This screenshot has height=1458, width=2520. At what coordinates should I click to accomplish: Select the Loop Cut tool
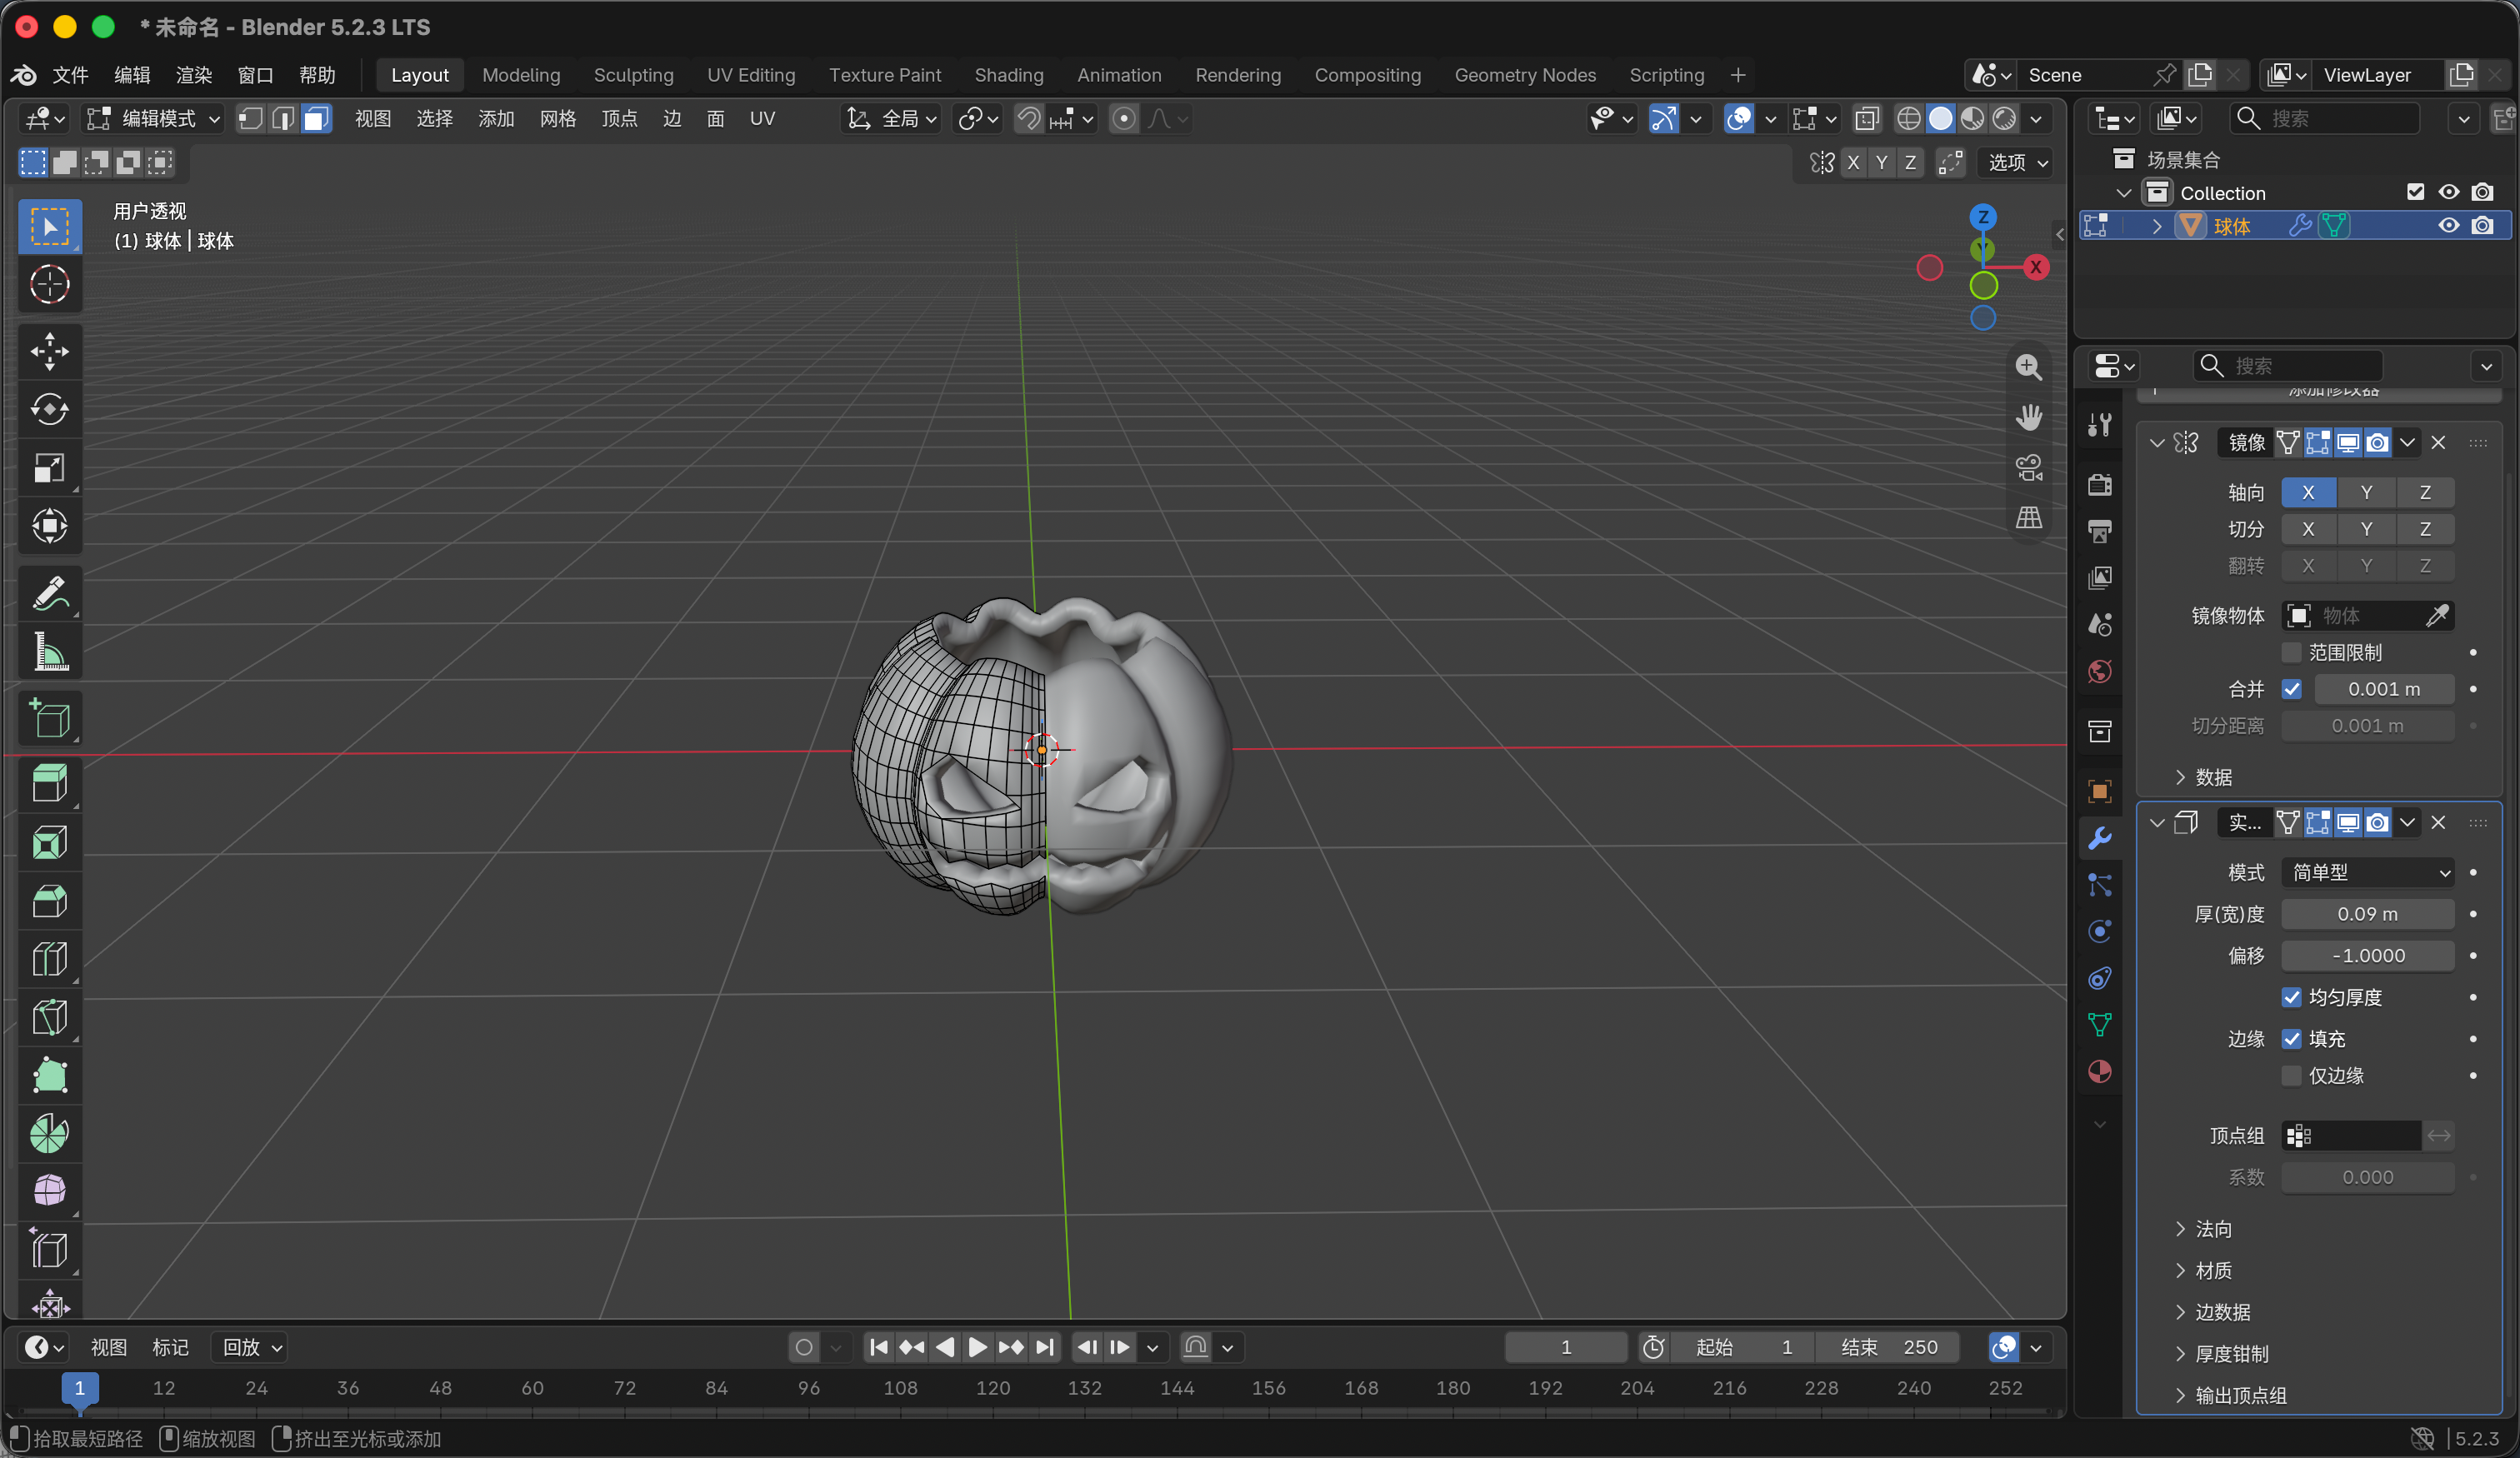pos(49,959)
